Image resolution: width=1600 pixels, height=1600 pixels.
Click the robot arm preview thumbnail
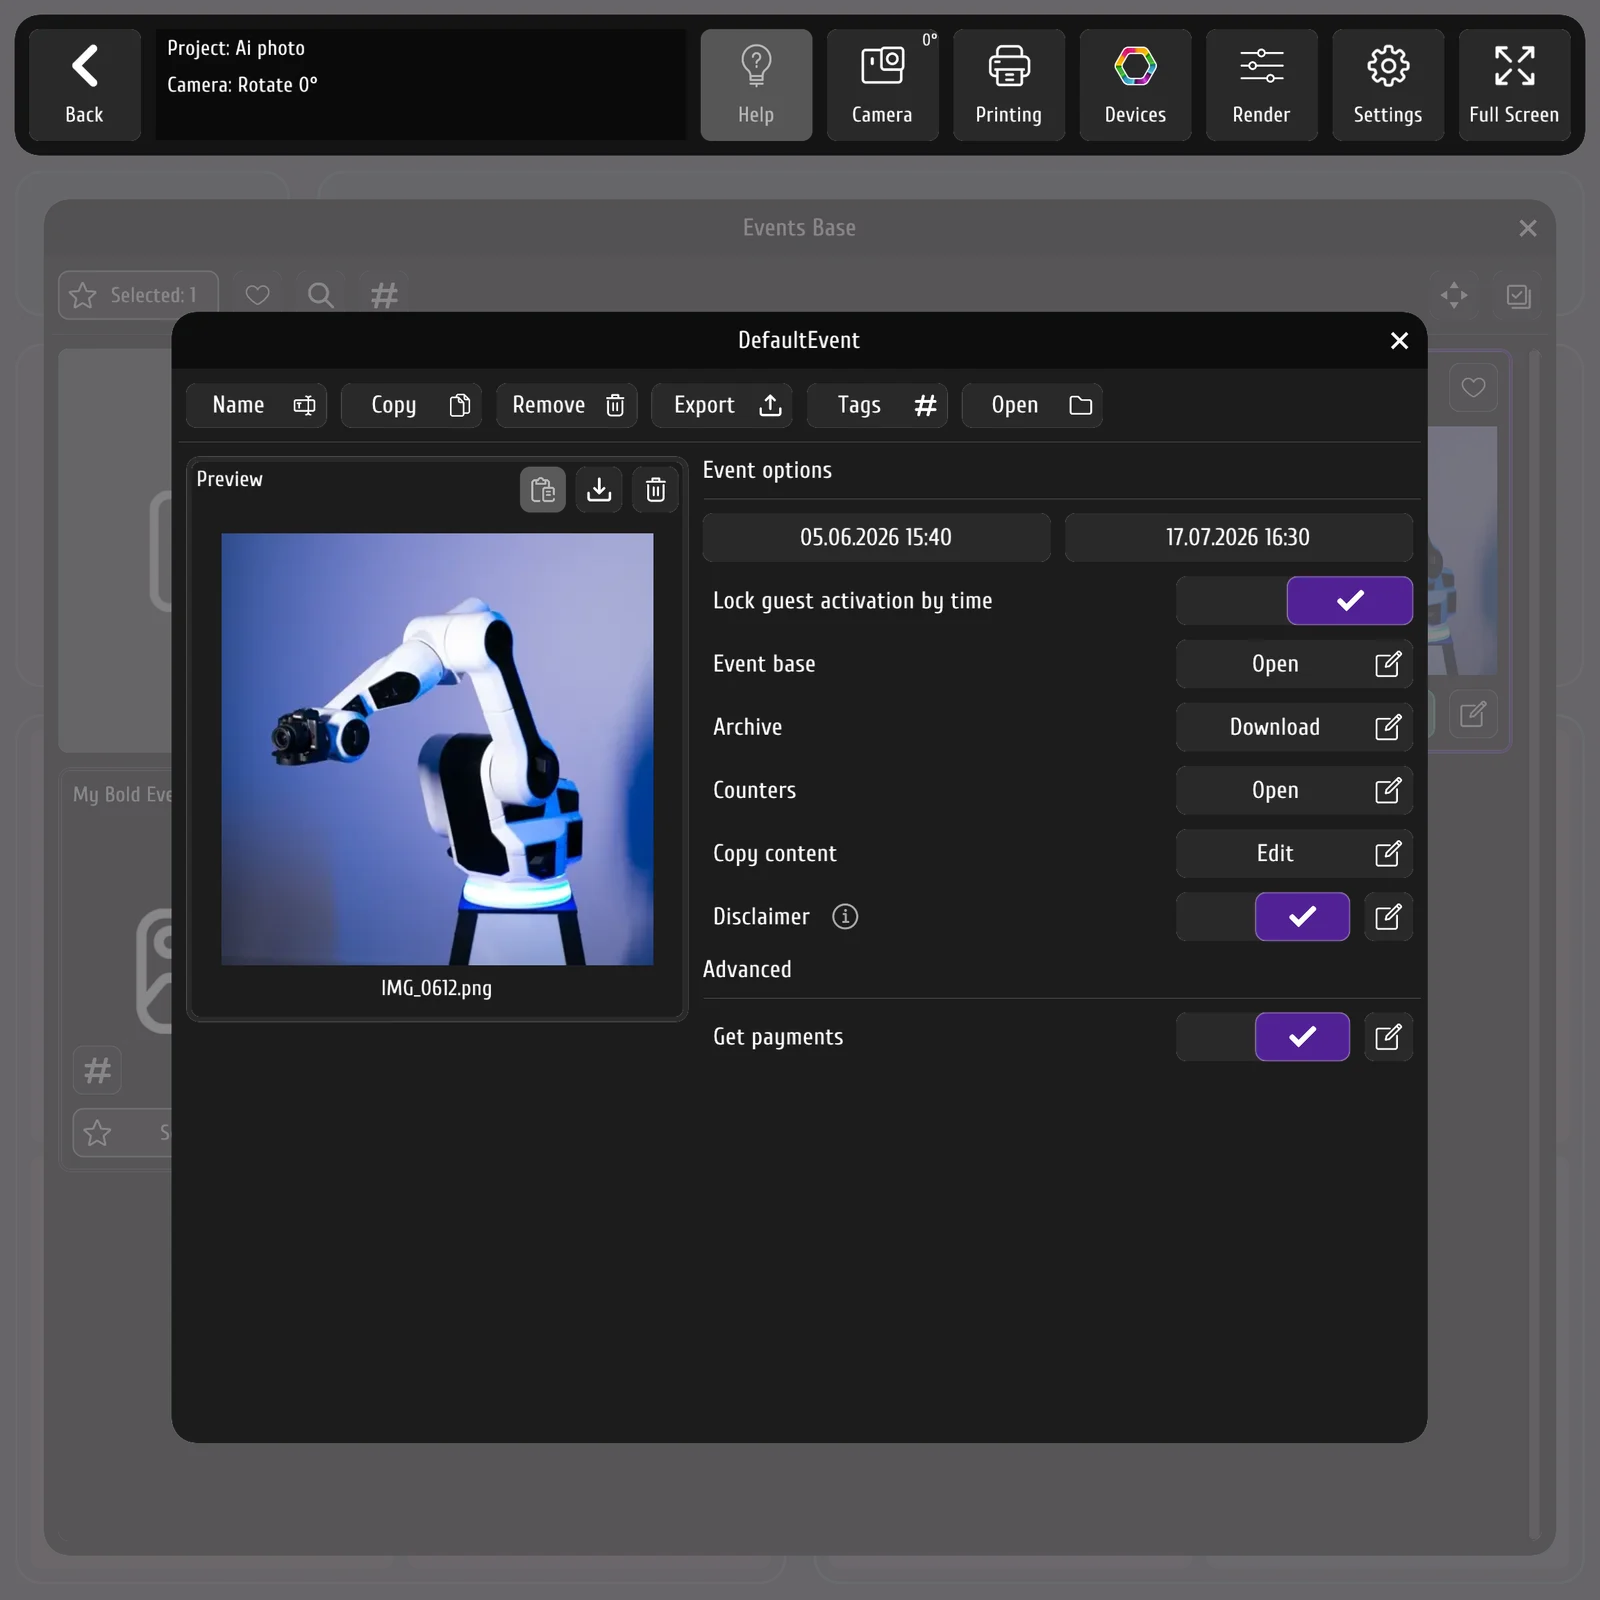[x=437, y=749]
